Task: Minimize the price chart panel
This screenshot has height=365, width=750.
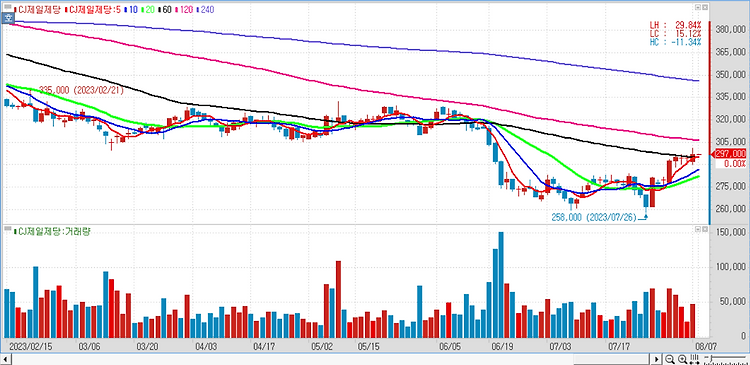Action: click(698, 8)
